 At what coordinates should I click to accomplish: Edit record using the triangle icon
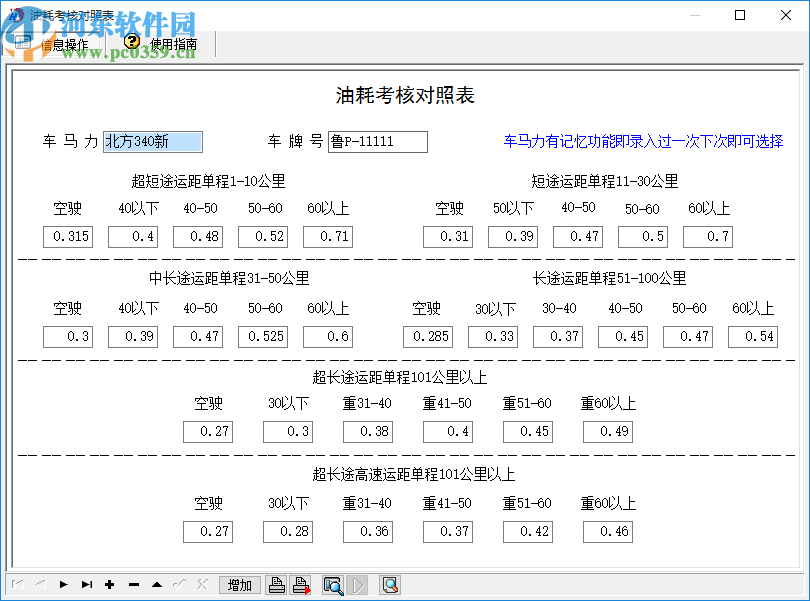pos(157,585)
